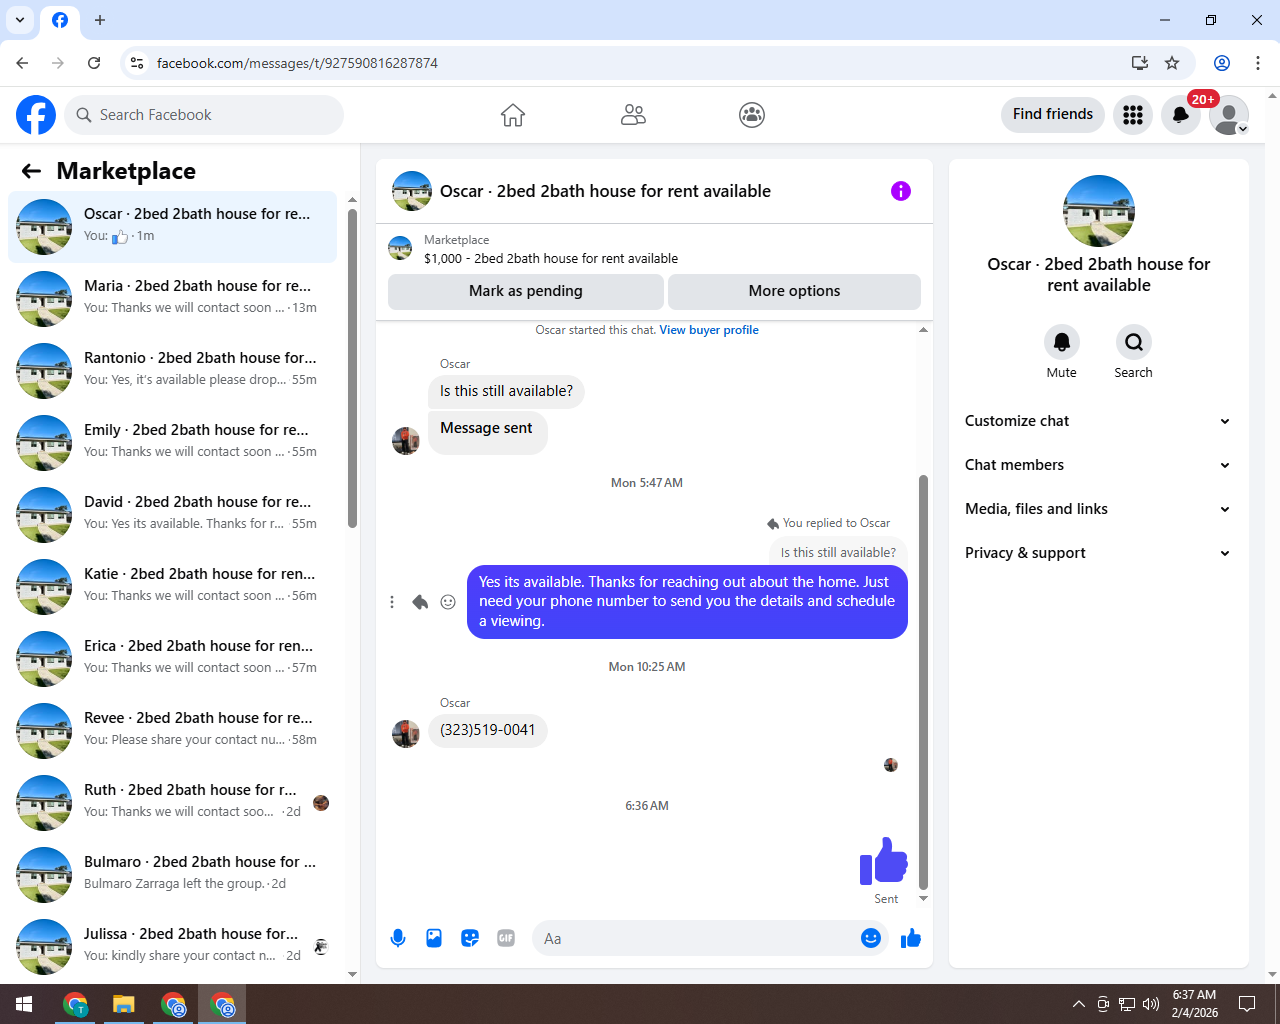Viewport: 1280px width, 1024px height.
Task: Go to the Home feed icon
Action: point(513,115)
